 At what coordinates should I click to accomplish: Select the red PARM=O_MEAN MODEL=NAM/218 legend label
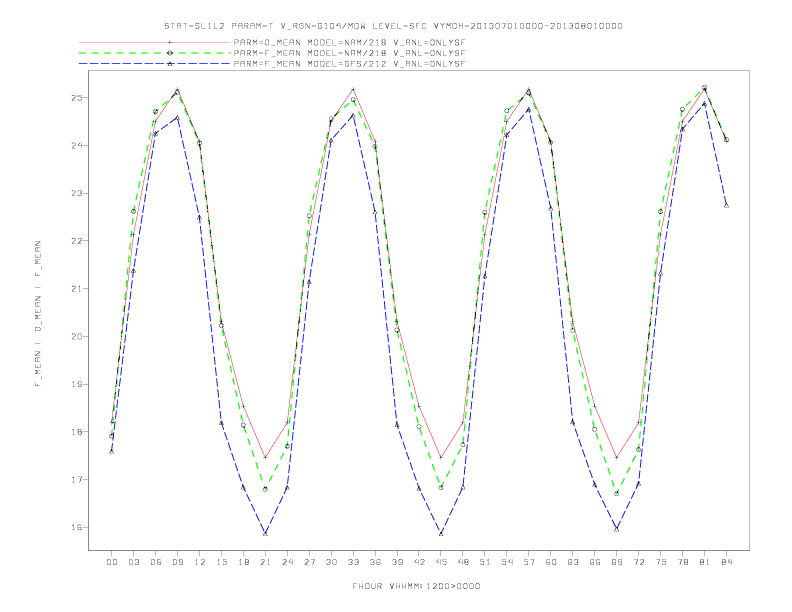(x=350, y=42)
